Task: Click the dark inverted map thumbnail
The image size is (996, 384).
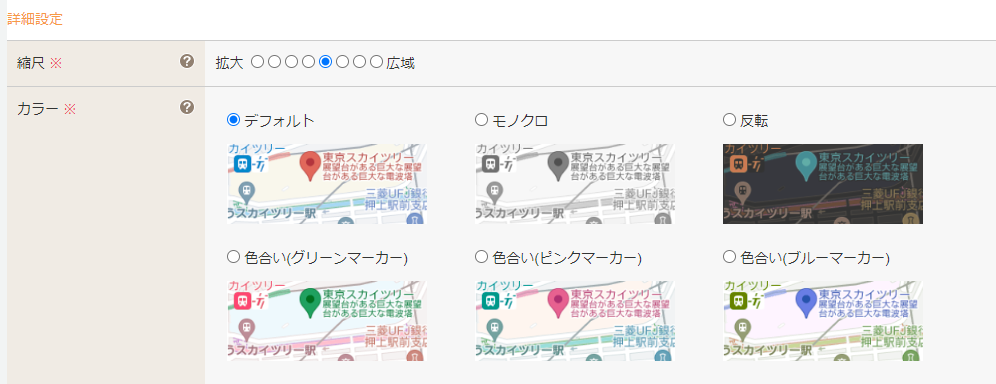Action: coord(823,183)
